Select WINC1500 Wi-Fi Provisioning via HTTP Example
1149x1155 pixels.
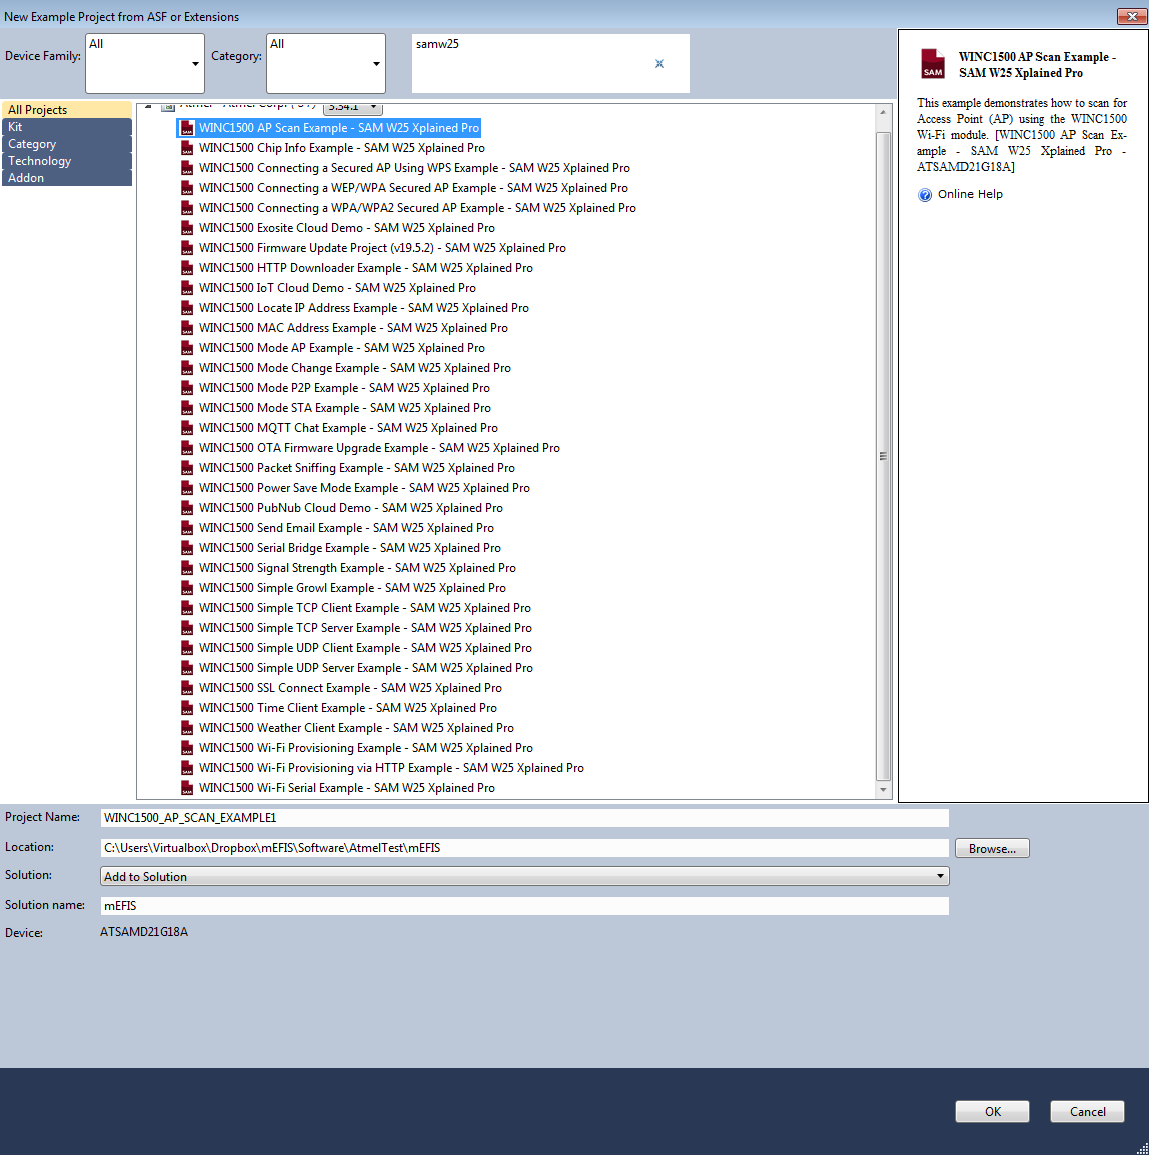point(391,768)
